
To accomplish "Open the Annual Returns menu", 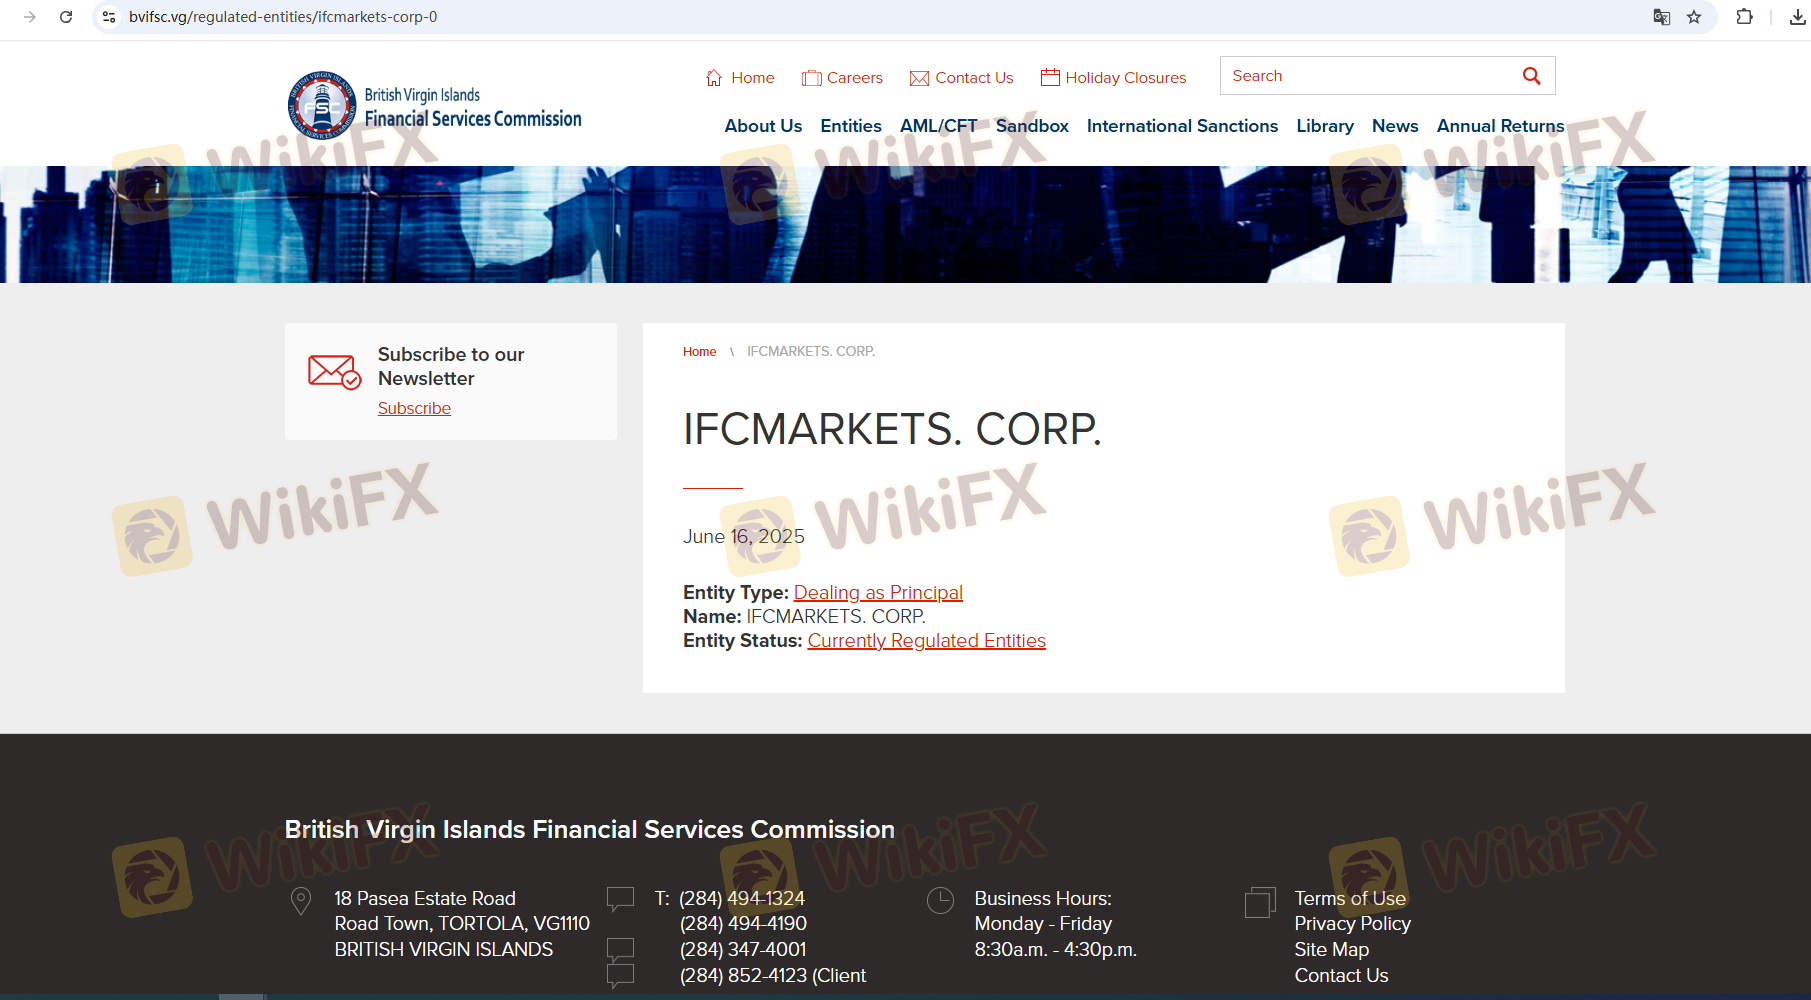I will (1501, 126).
